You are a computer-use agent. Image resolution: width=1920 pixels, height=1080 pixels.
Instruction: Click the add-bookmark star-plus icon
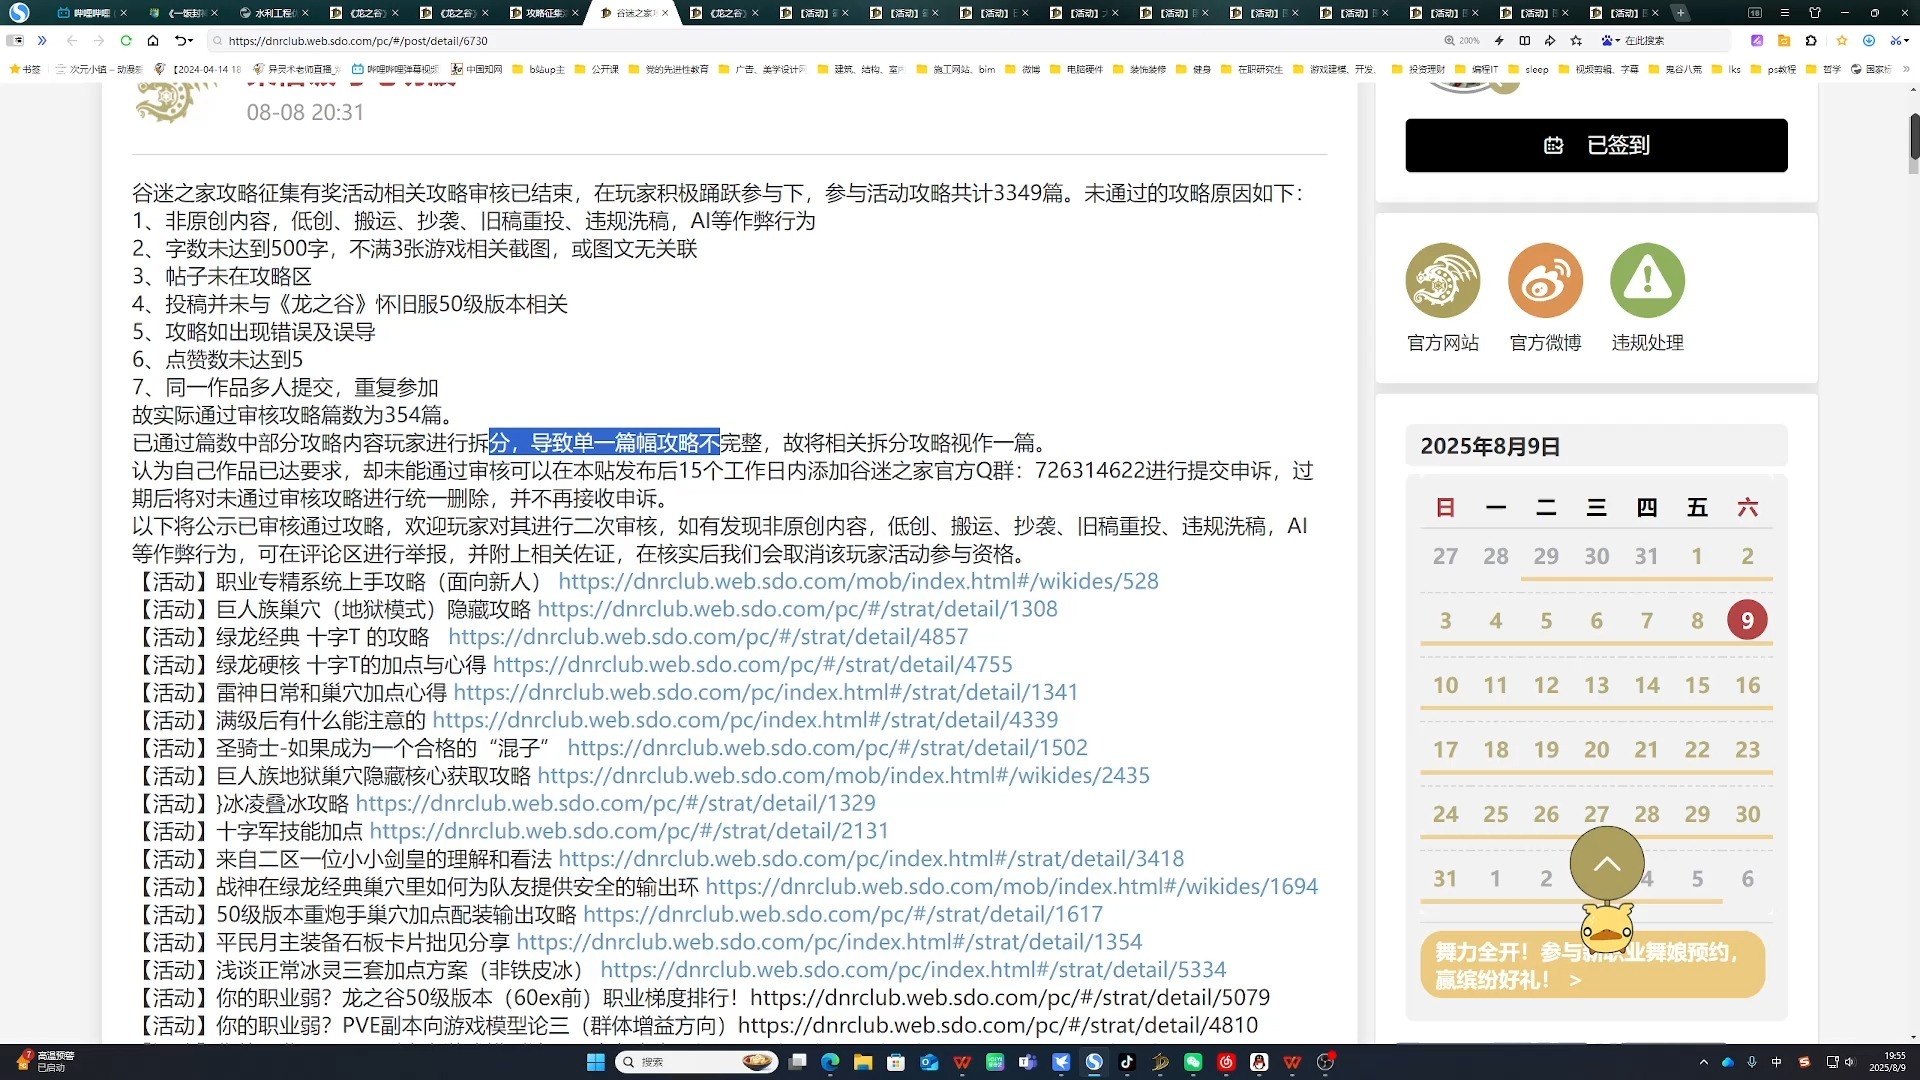pos(1577,41)
